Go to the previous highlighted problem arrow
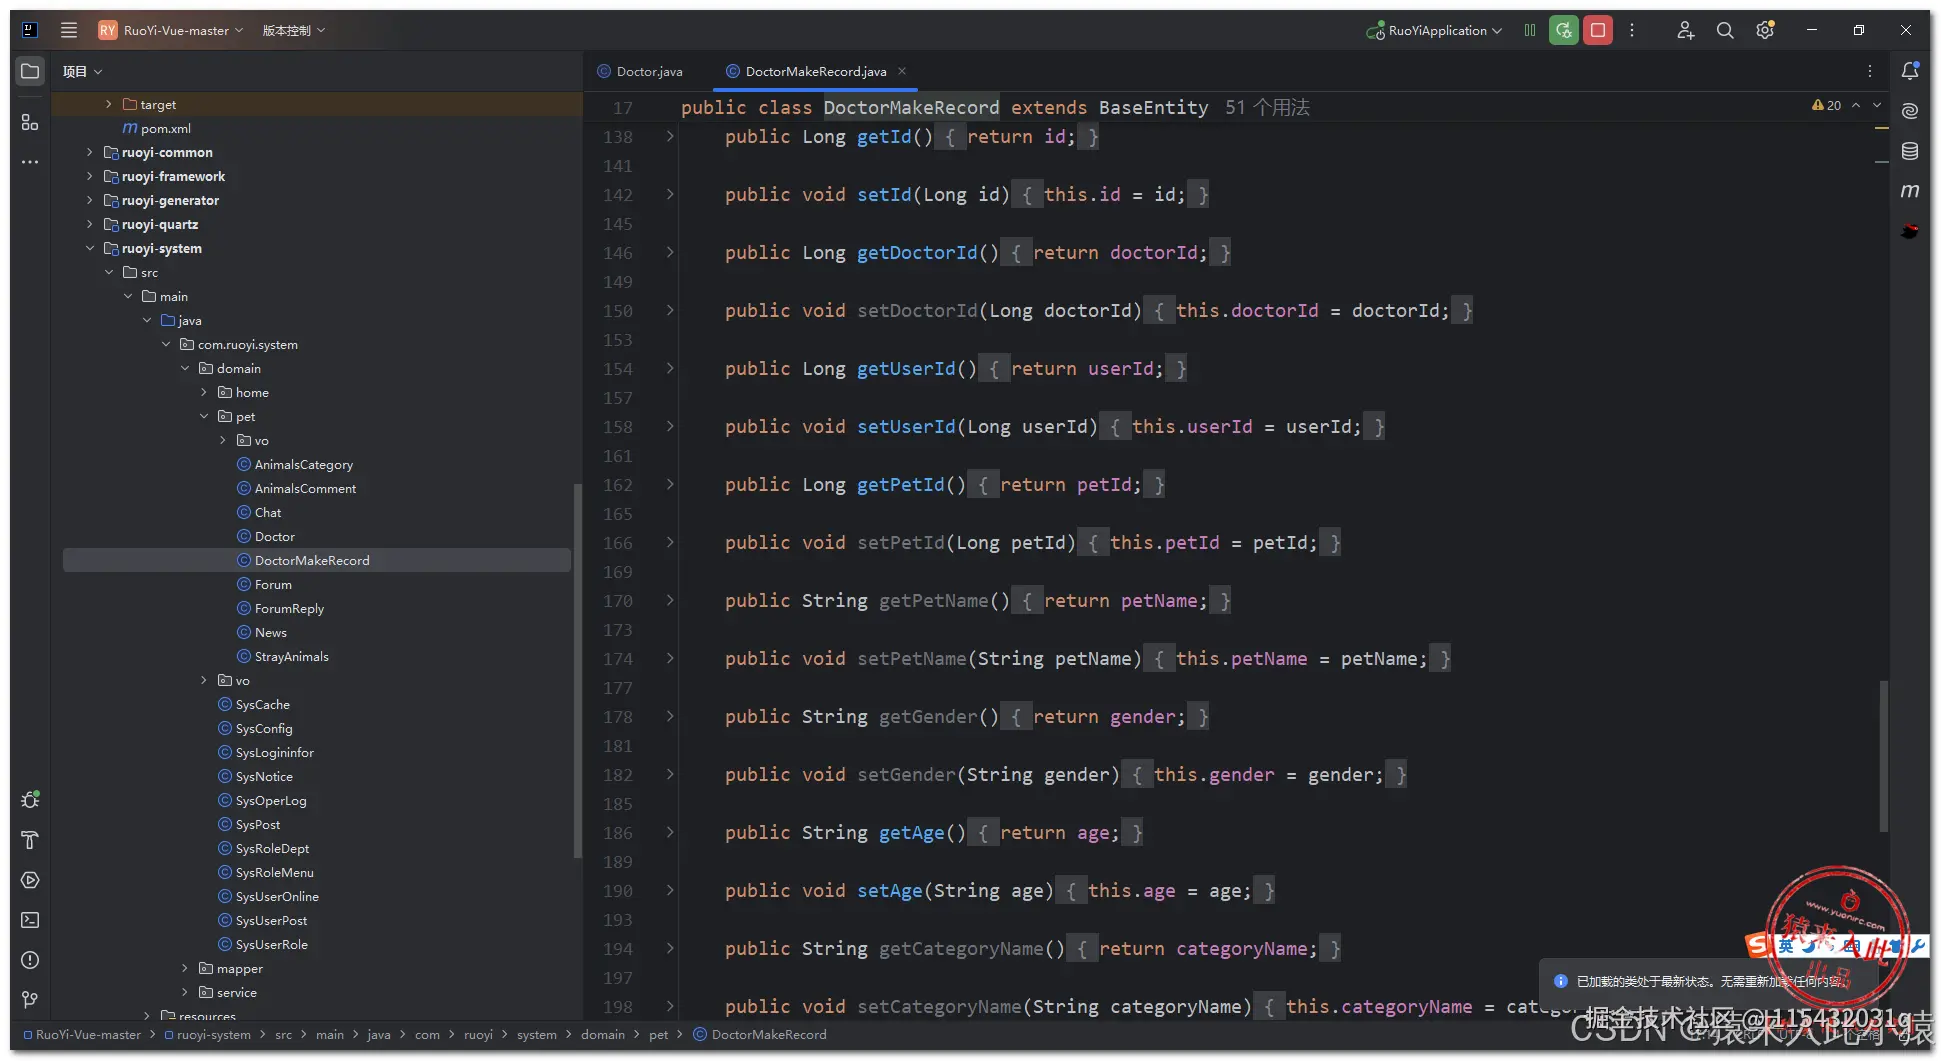The height and width of the screenshot is (1061, 1941). point(1856,105)
